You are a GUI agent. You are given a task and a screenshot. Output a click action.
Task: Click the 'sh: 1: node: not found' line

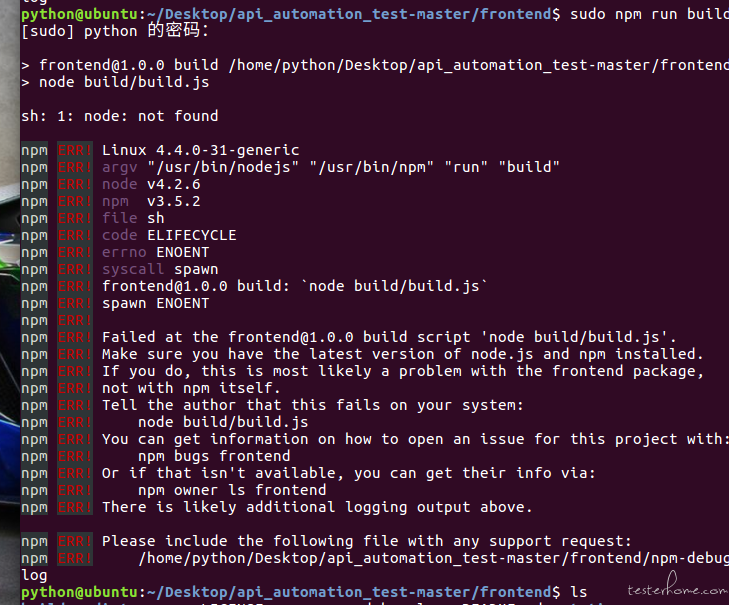click(x=119, y=116)
